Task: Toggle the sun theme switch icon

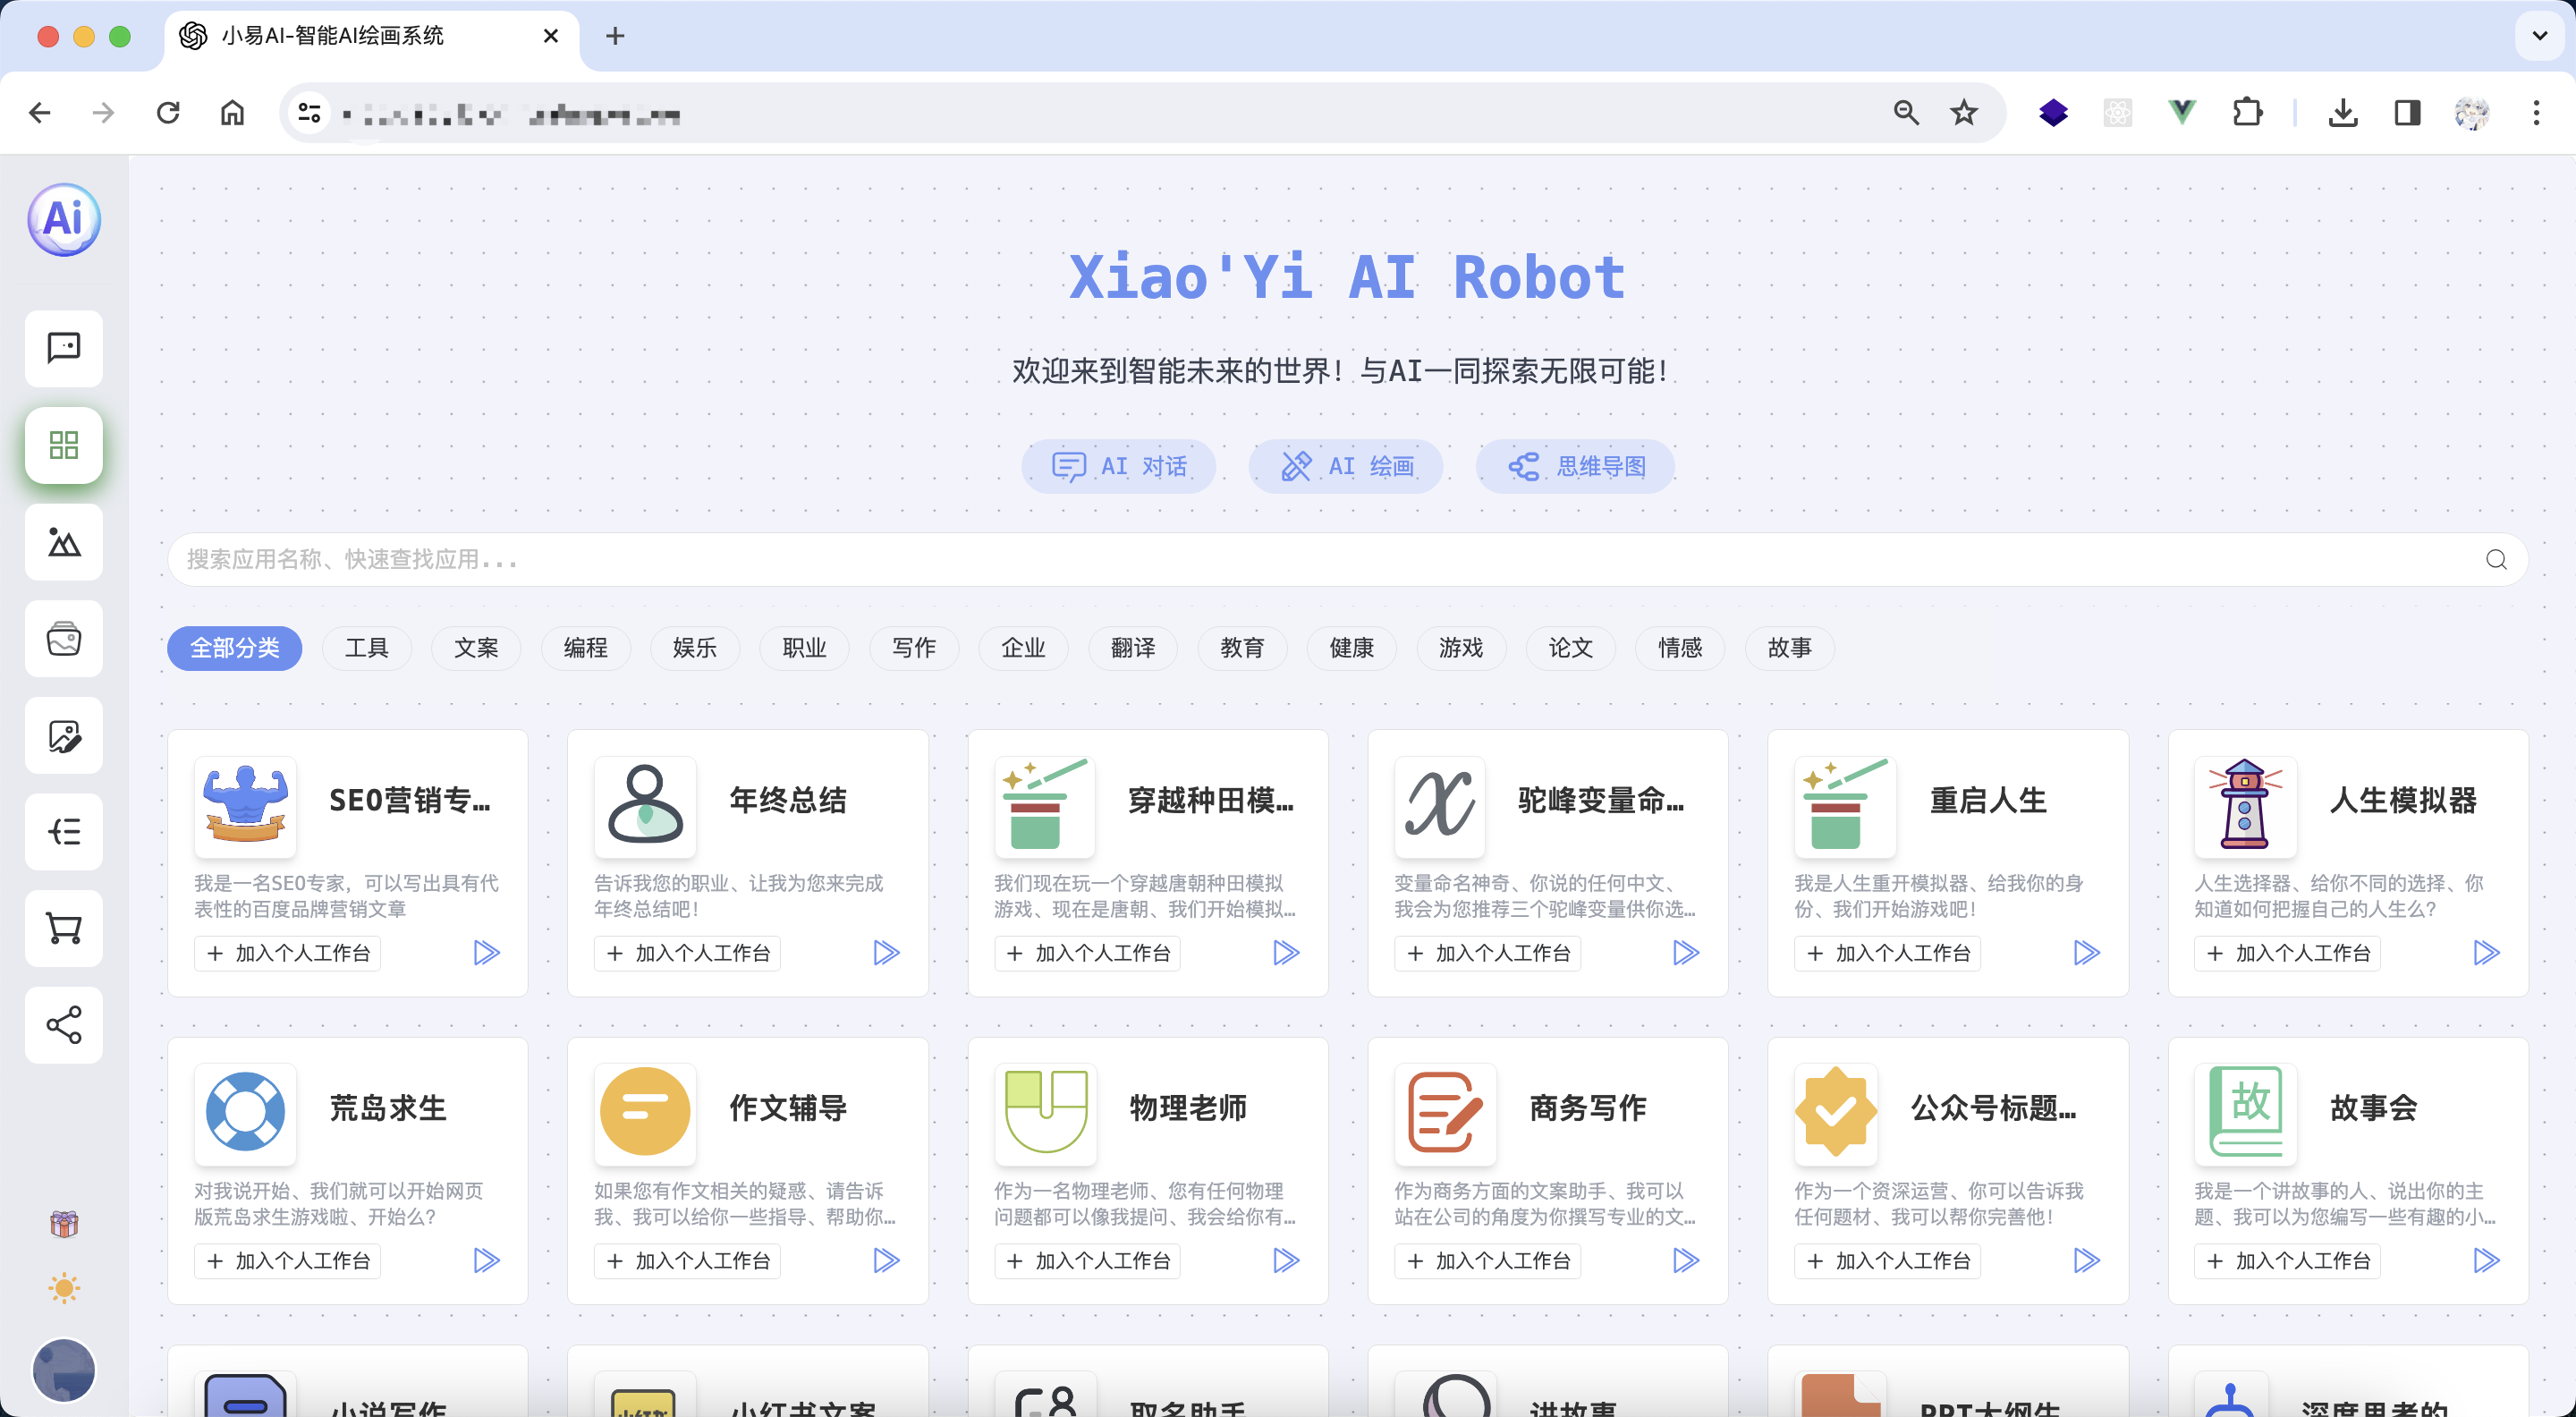Action: 64,1288
